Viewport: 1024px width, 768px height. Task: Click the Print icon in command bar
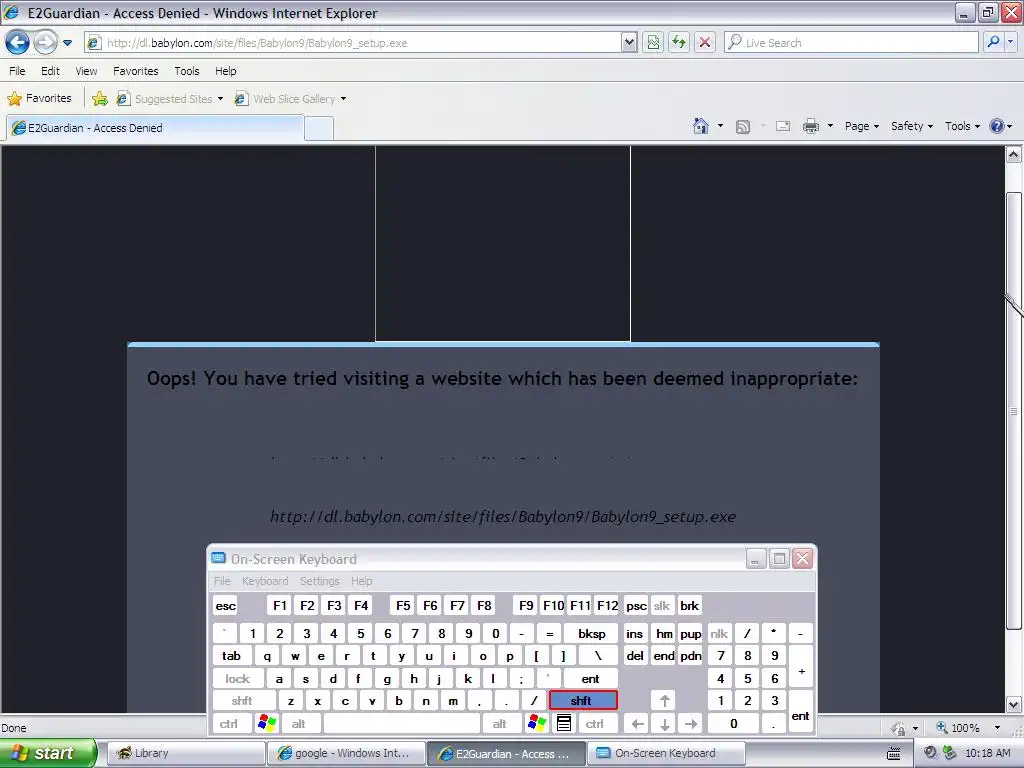[810, 126]
